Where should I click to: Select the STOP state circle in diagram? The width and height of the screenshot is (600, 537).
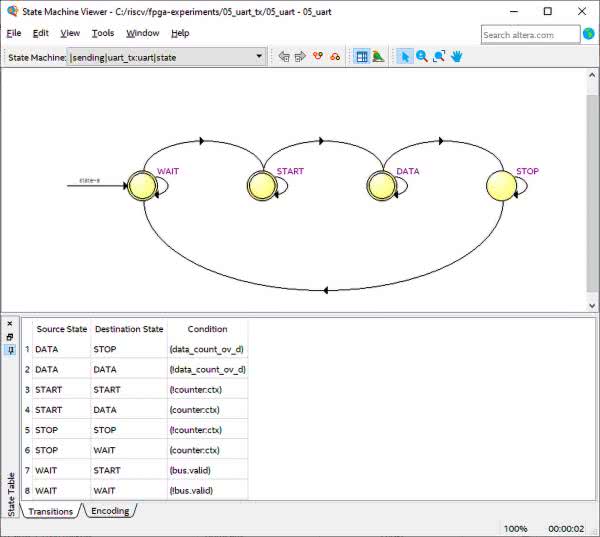click(x=501, y=185)
